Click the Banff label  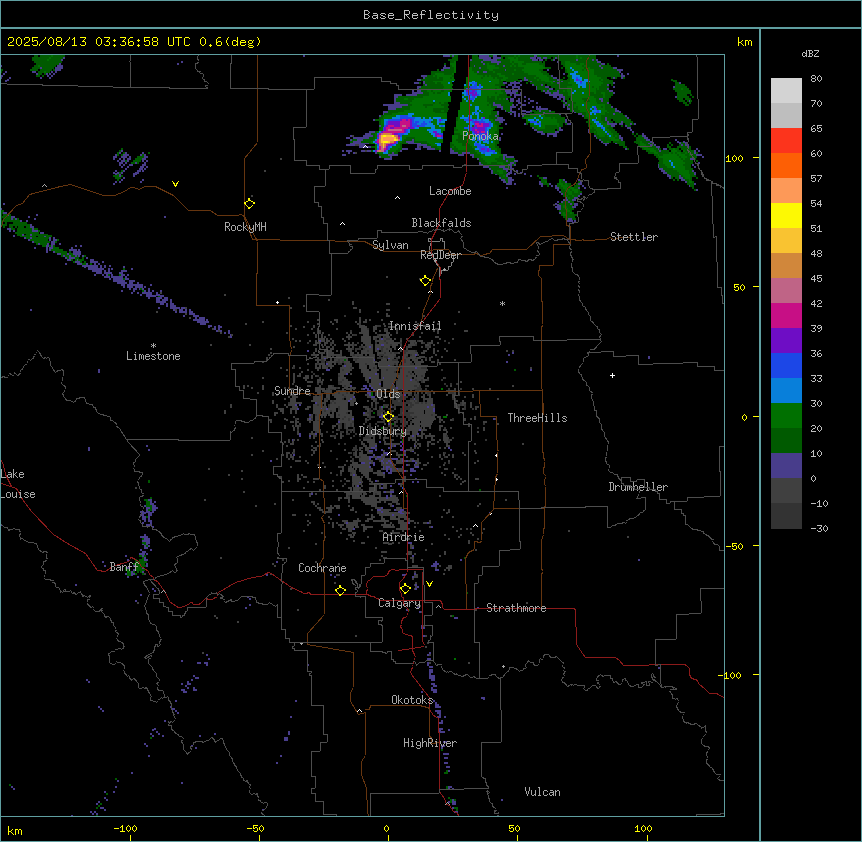[x=124, y=567]
